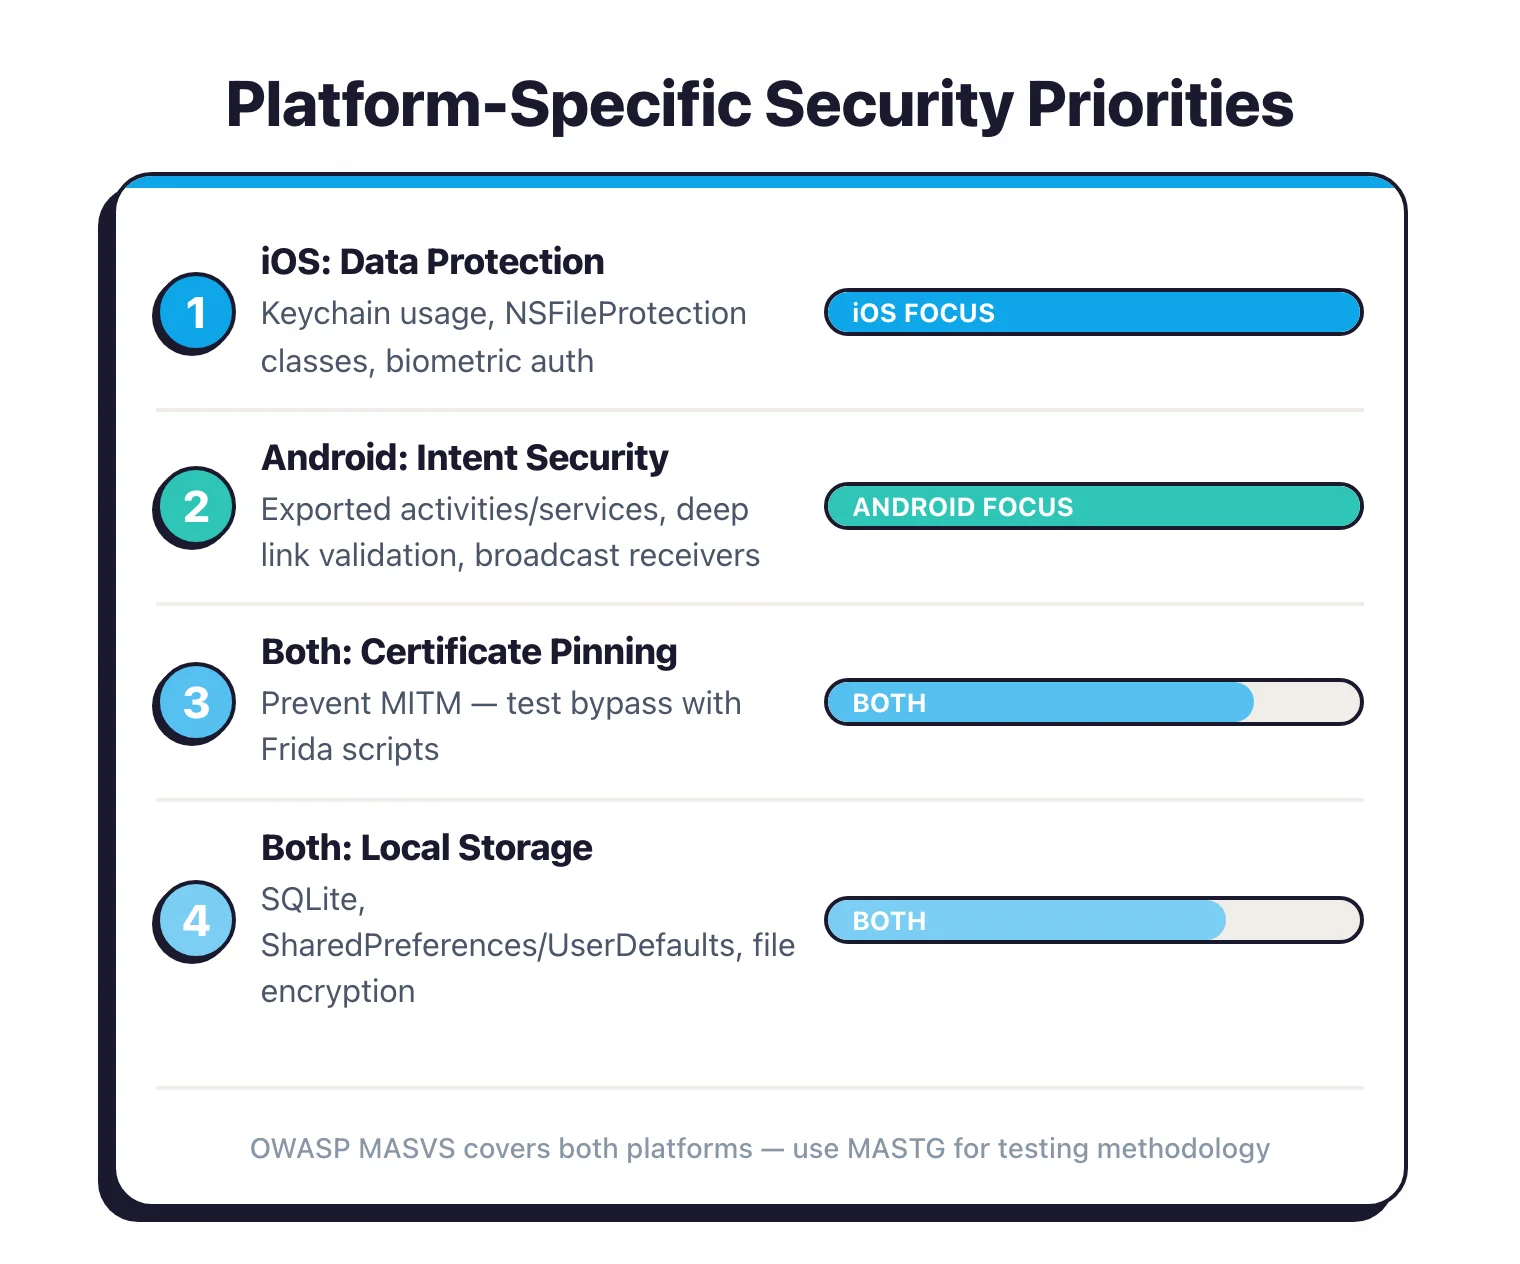Image resolution: width=1520 pixels, height=1264 pixels.
Task: Click the Exported activities/services description
Action: click(x=510, y=532)
